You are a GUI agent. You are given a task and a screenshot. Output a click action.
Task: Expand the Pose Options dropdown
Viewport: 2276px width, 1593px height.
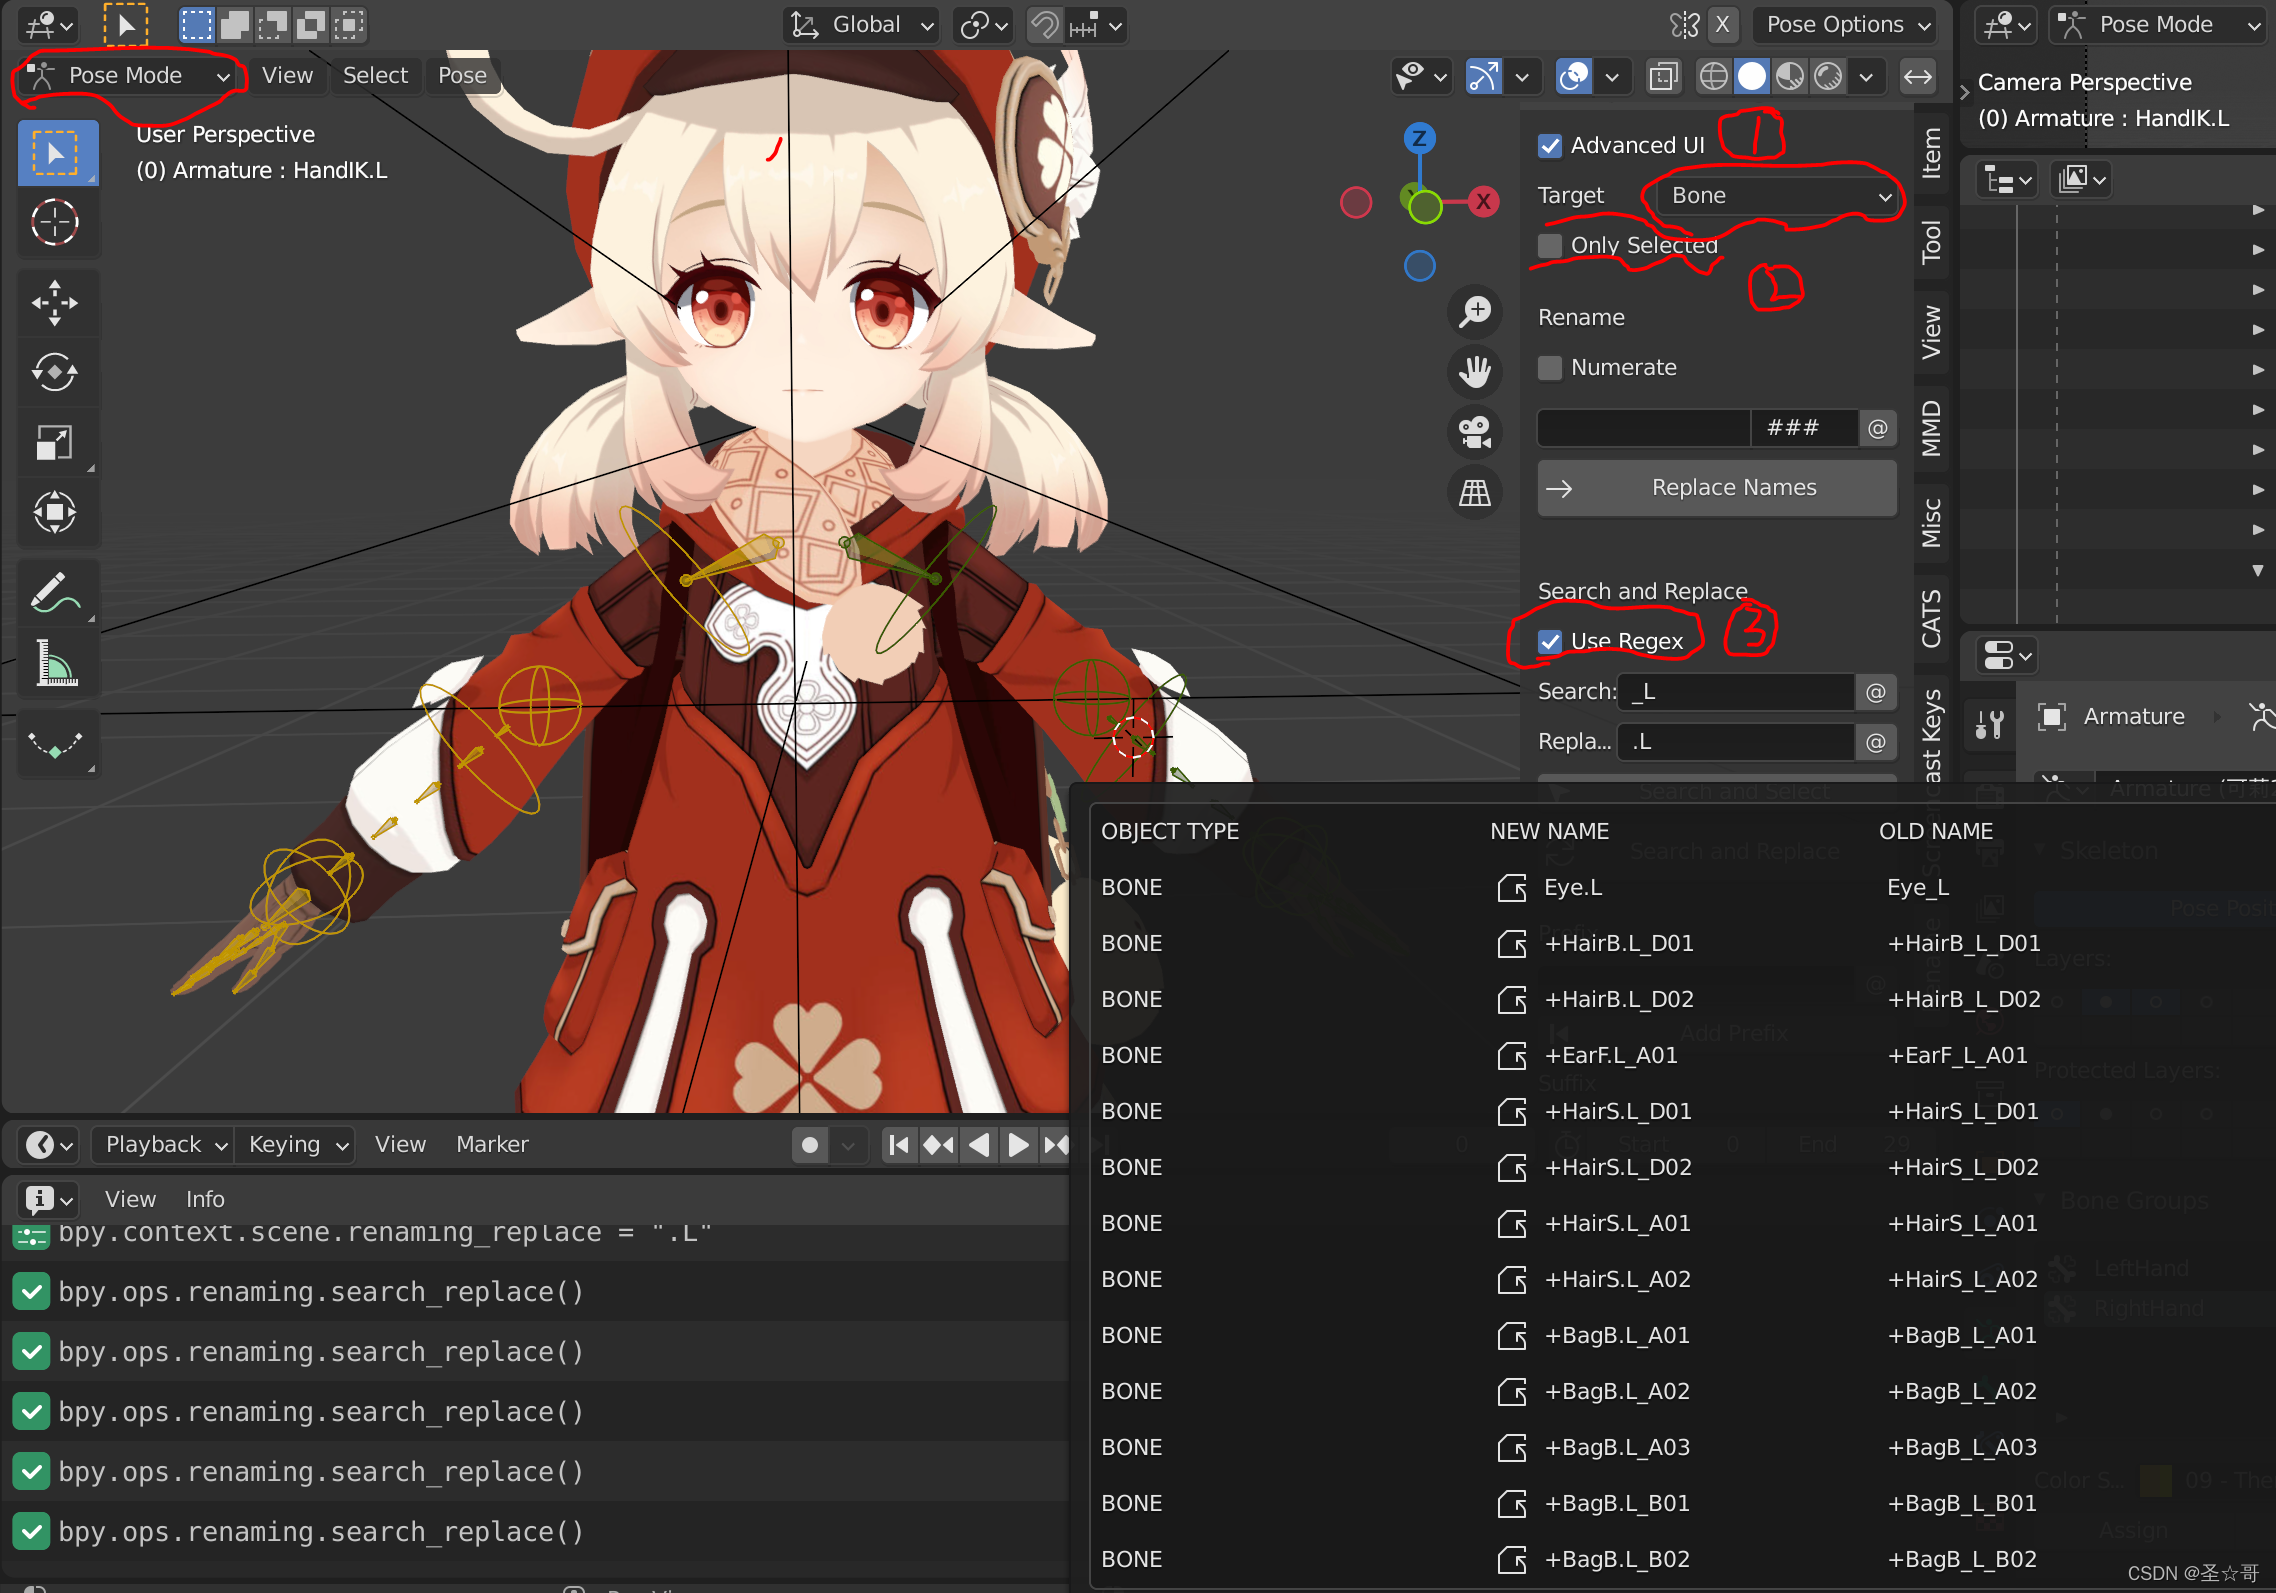[x=1846, y=25]
